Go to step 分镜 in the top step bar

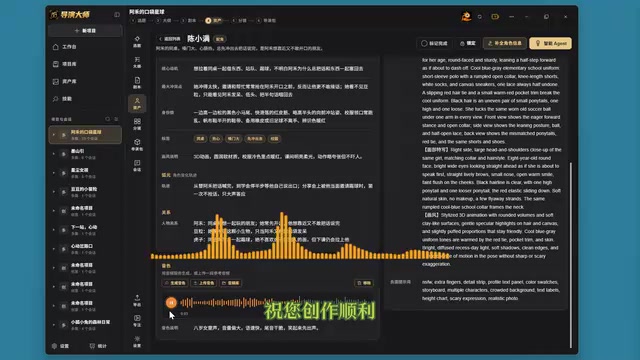coord(239,20)
